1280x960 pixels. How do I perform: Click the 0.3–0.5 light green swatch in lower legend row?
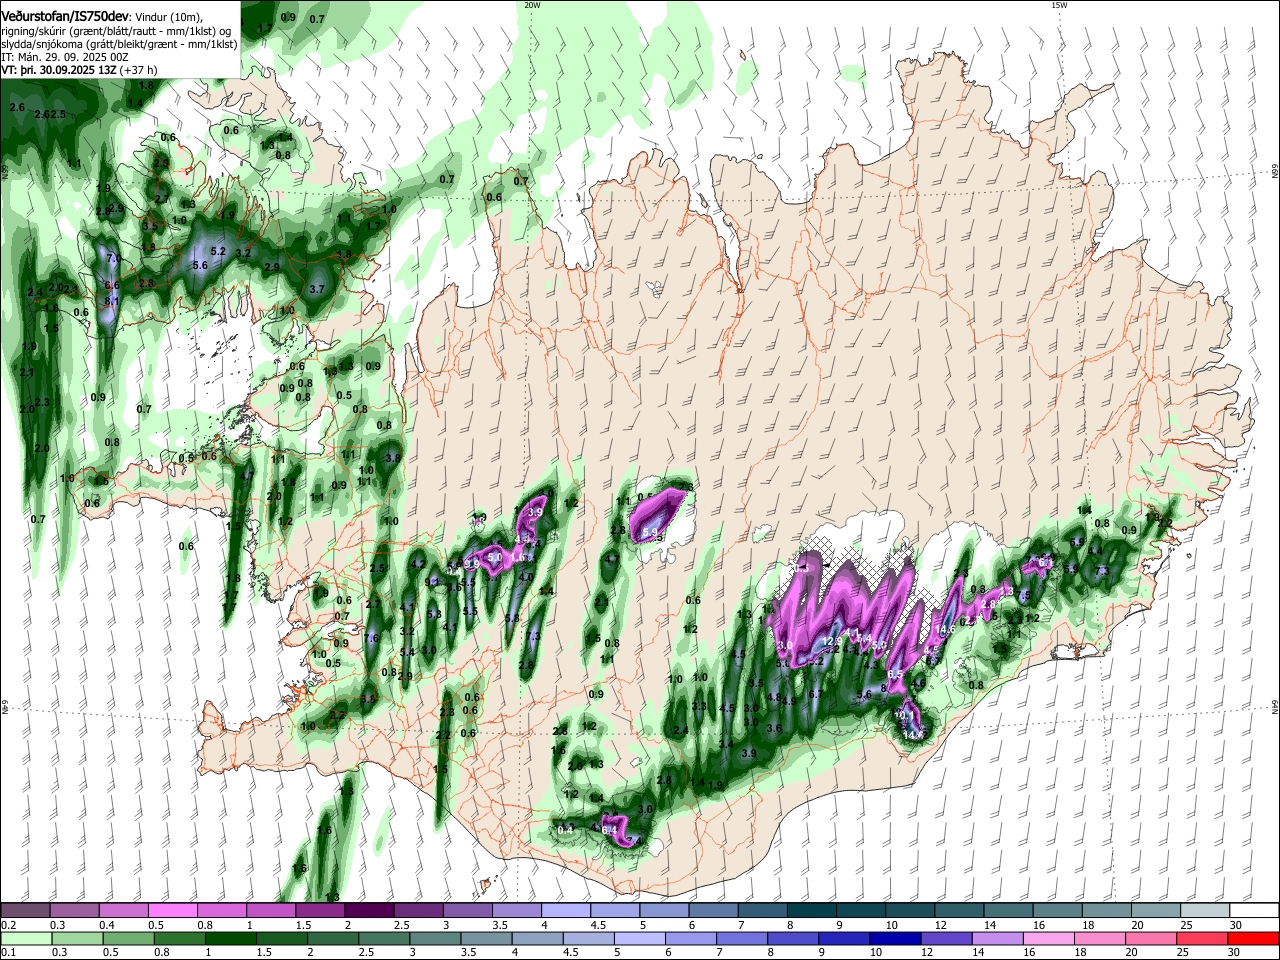(76, 938)
